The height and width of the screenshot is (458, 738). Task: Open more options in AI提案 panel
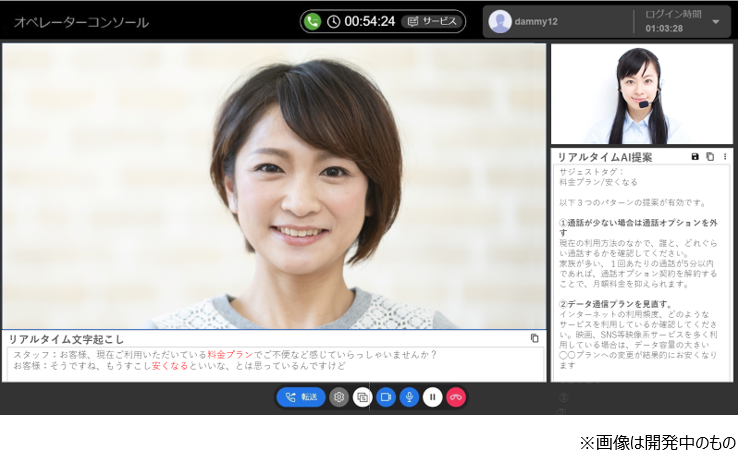point(725,157)
